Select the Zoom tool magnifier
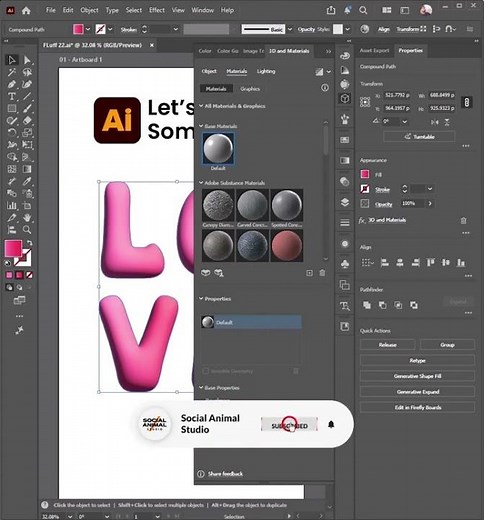 (x=27, y=229)
